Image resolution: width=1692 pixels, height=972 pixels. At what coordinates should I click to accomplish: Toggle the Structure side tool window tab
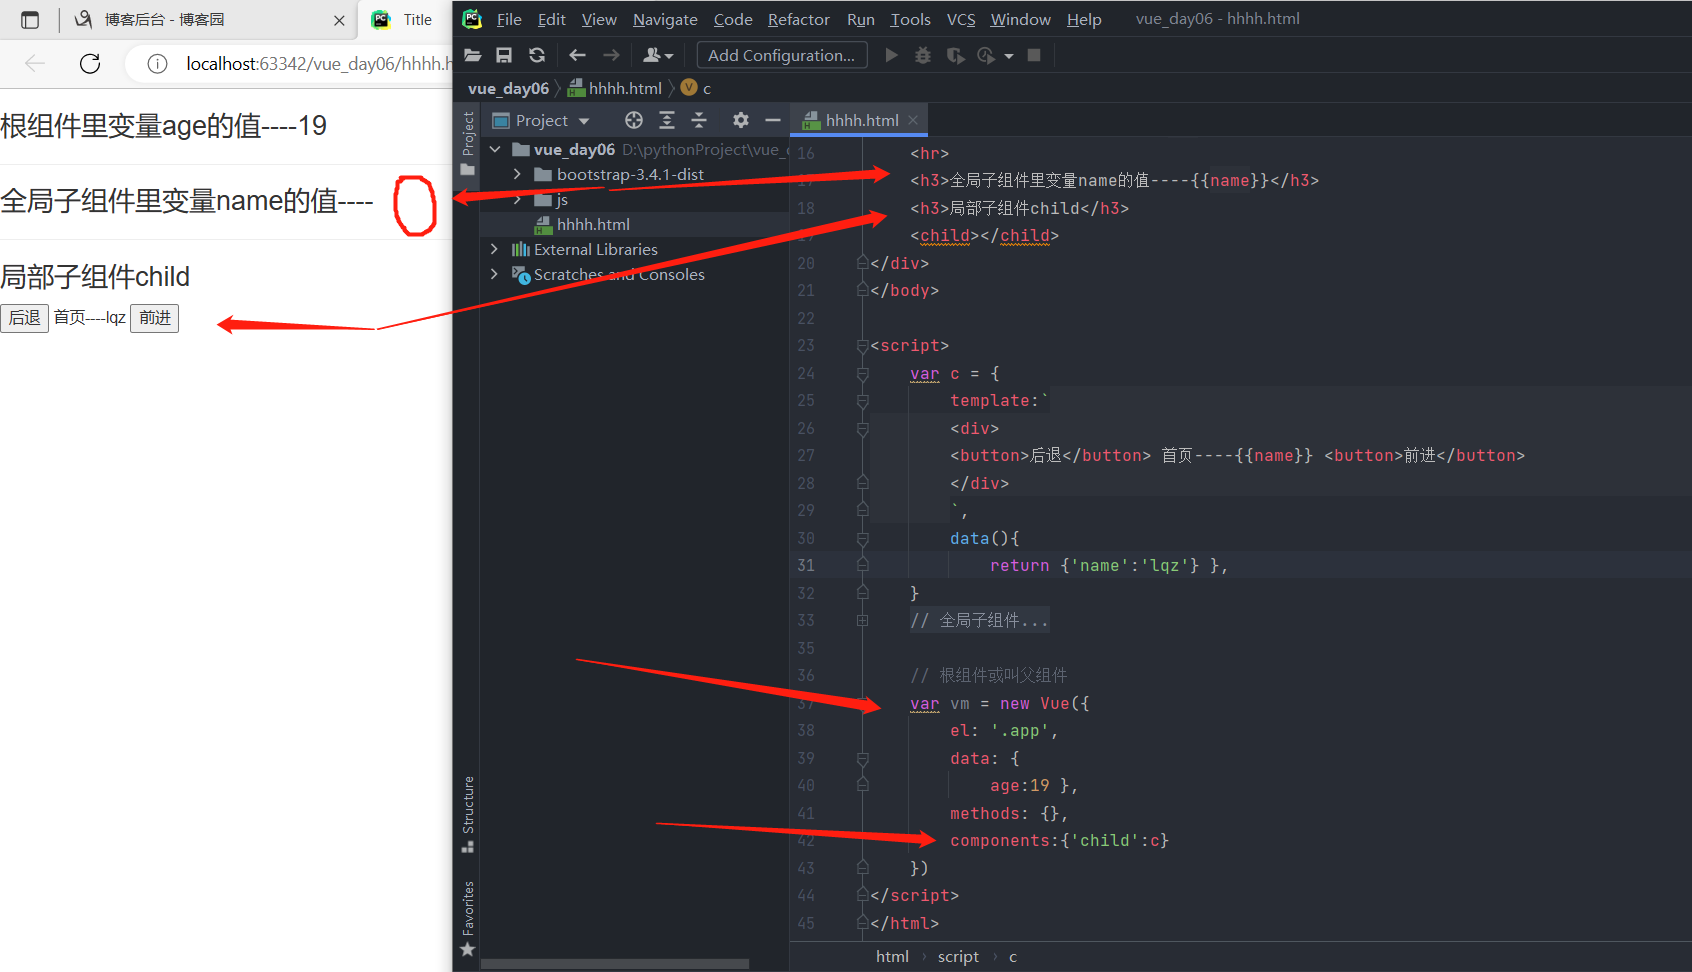coord(467,814)
